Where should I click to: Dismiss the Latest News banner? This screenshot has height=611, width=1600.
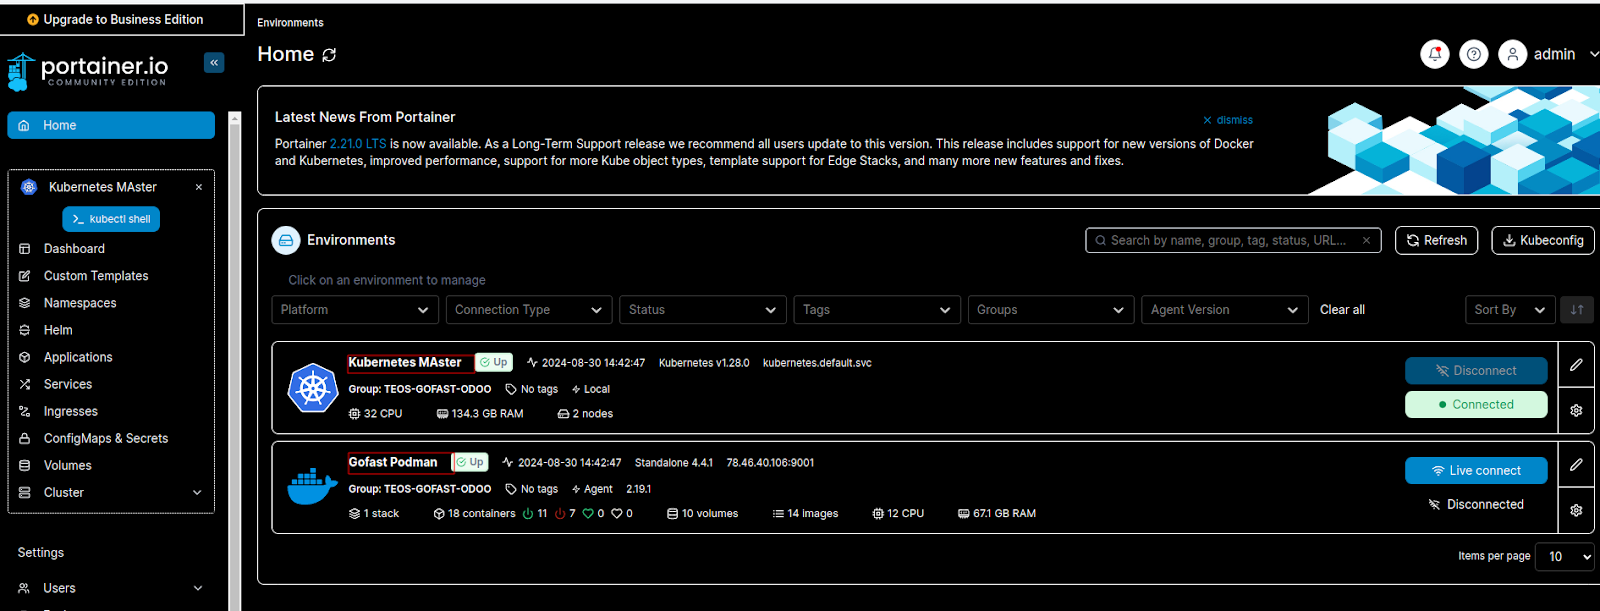(1228, 120)
